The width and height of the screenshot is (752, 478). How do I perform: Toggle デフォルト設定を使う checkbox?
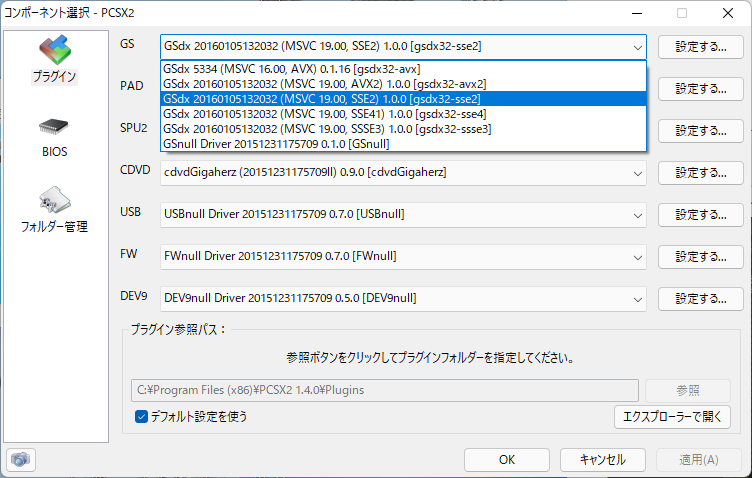[141, 417]
